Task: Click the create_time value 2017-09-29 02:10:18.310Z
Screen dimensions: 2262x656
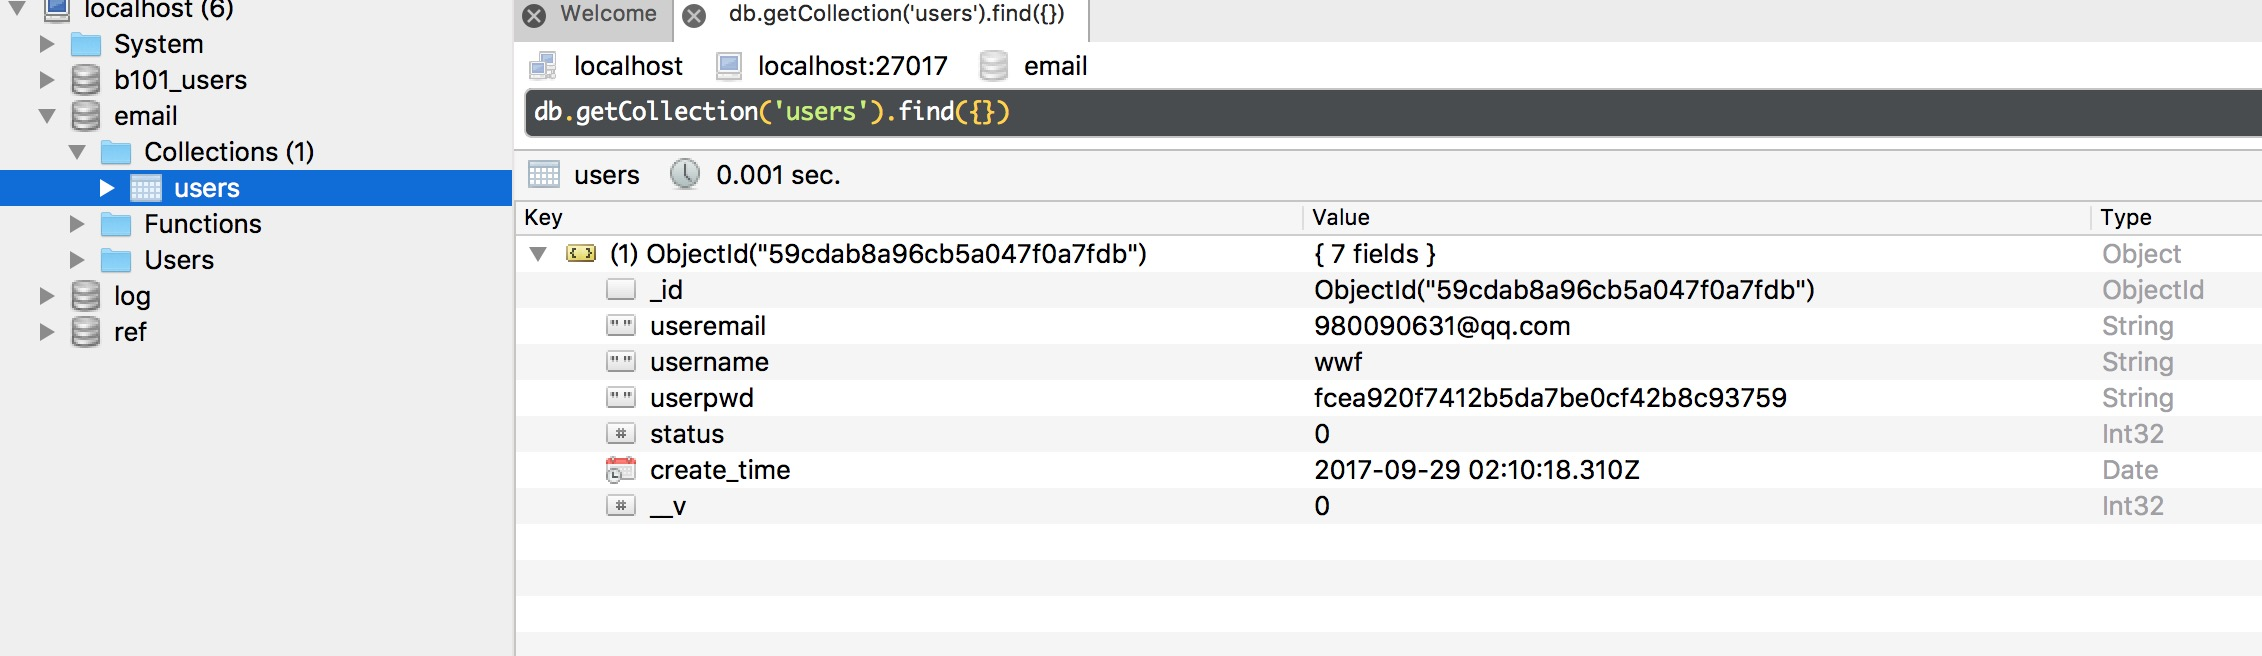Action: (1477, 470)
